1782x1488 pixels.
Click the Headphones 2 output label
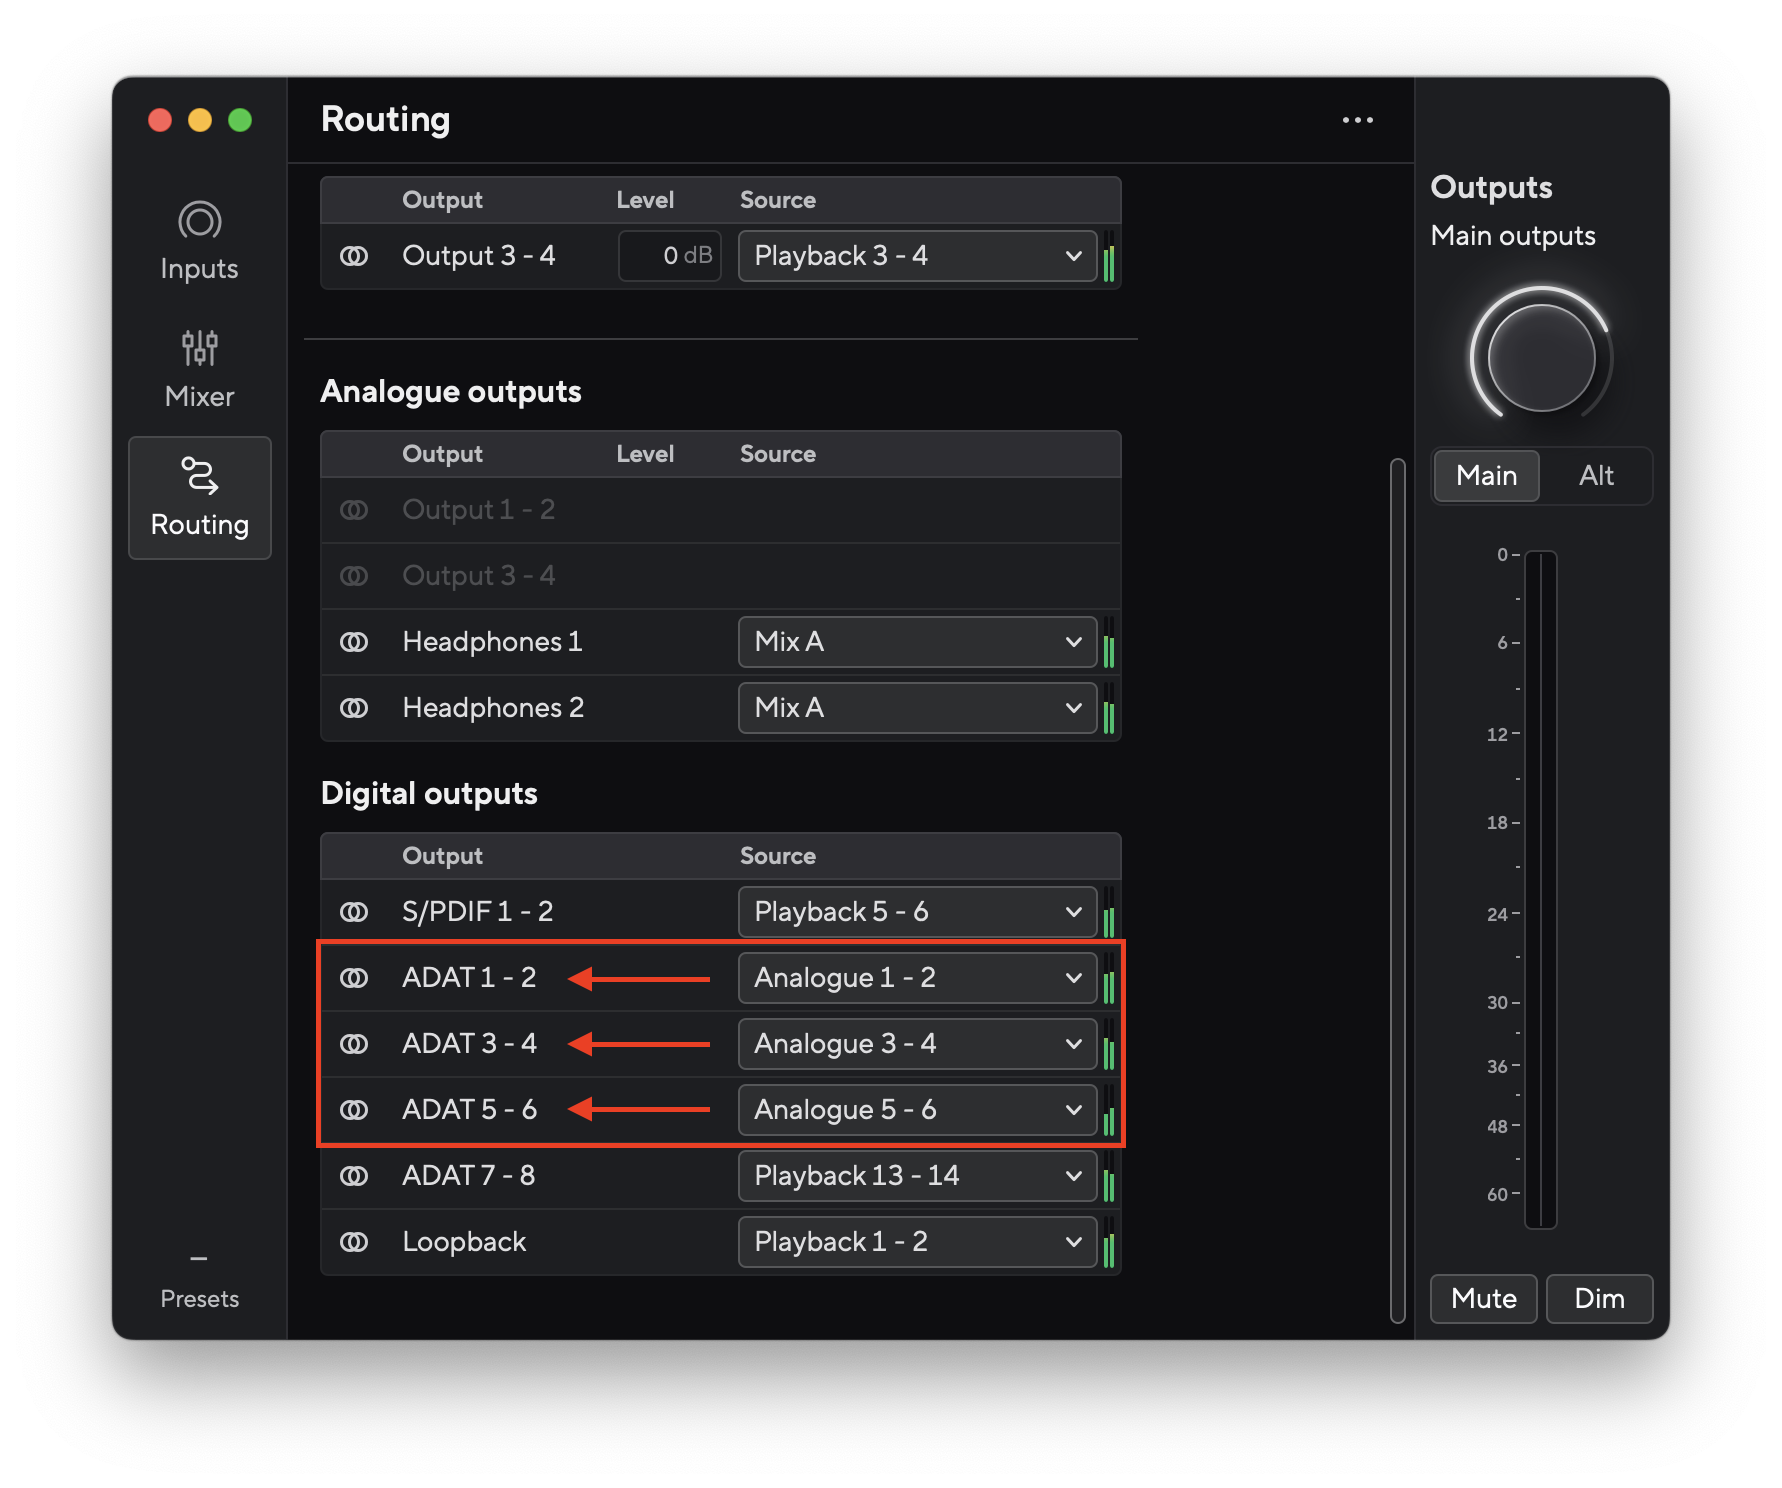coord(493,708)
